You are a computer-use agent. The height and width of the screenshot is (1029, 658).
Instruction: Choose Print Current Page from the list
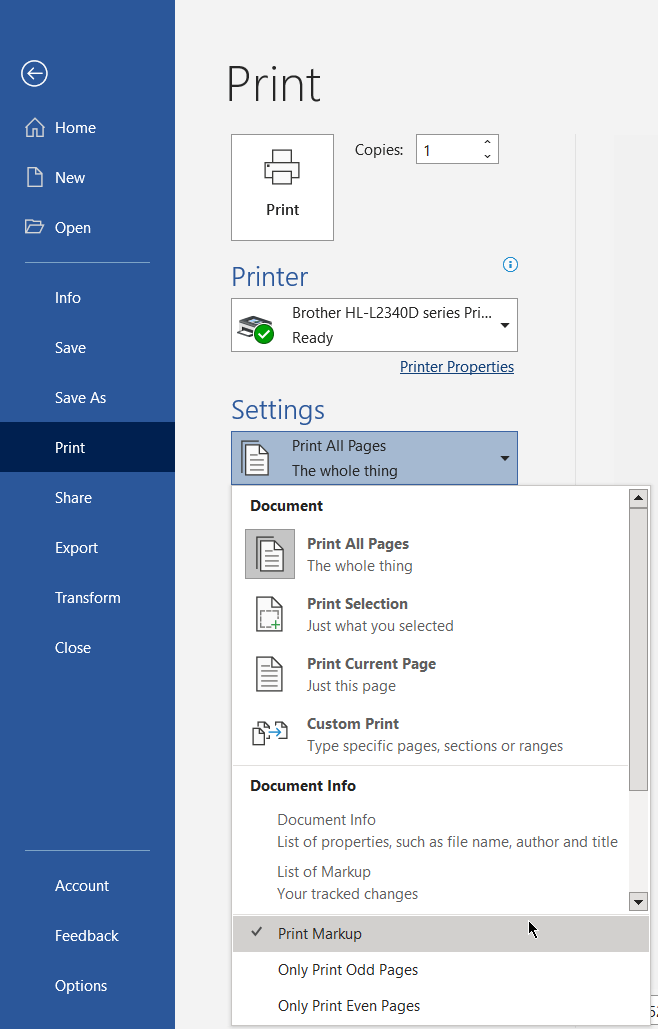[x=430, y=674]
